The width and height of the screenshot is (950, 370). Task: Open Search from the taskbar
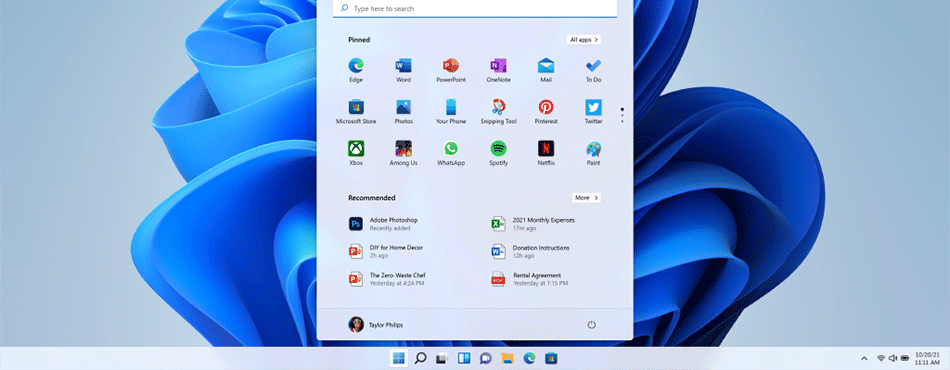420,358
